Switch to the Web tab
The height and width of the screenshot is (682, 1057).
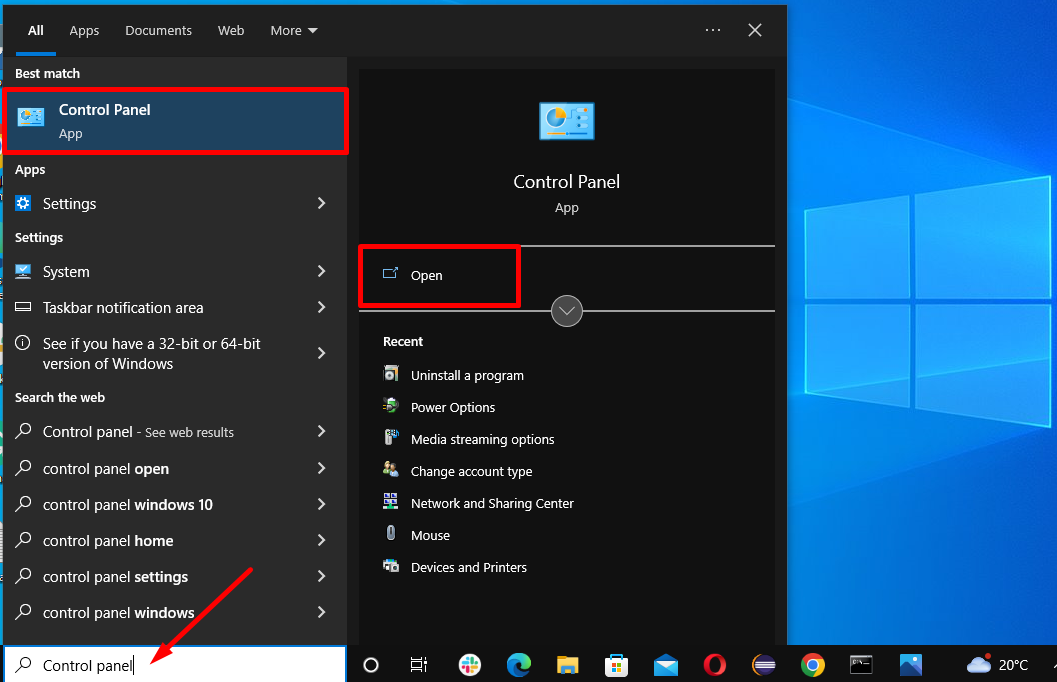click(231, 30)
